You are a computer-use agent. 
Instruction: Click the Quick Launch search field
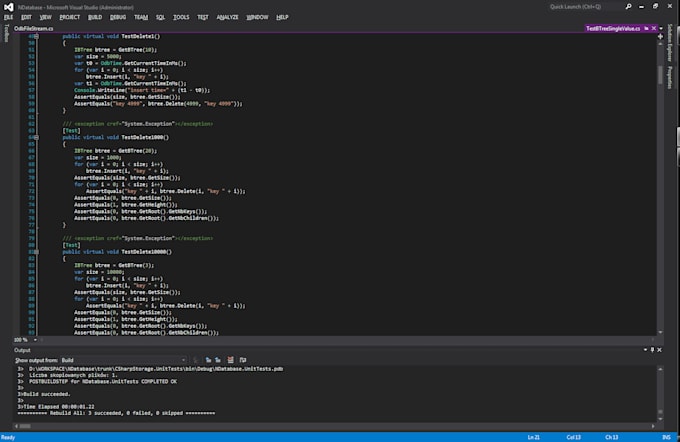(585, 7)
